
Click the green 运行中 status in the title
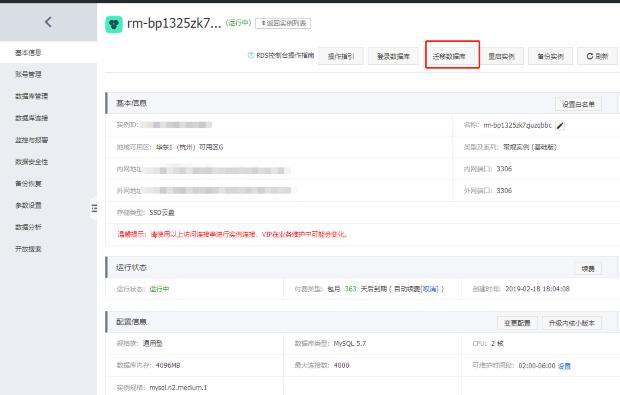click(x=238, y=23)
